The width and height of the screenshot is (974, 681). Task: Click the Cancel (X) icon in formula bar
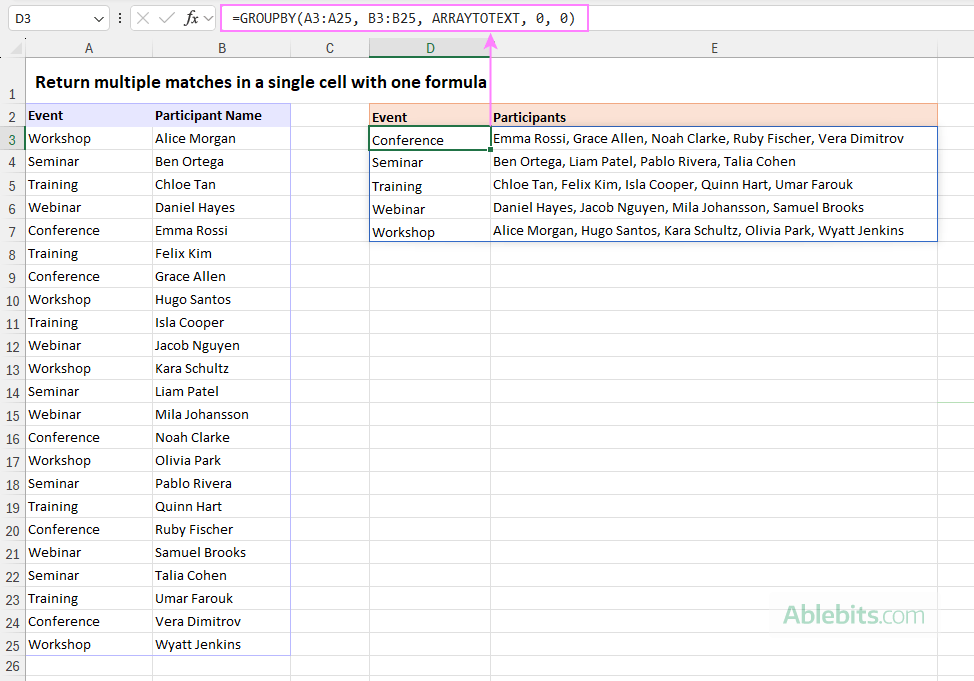pyautogui.click(x=143, y=18)
